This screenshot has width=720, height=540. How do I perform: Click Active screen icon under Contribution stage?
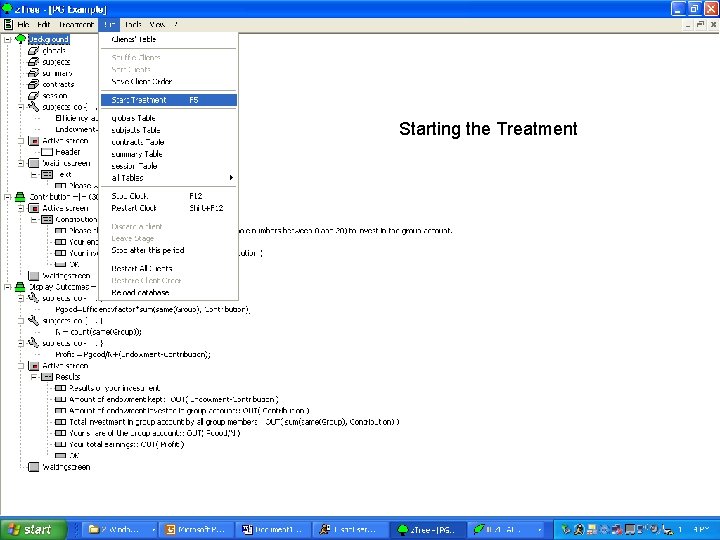(x=33, y=208)
